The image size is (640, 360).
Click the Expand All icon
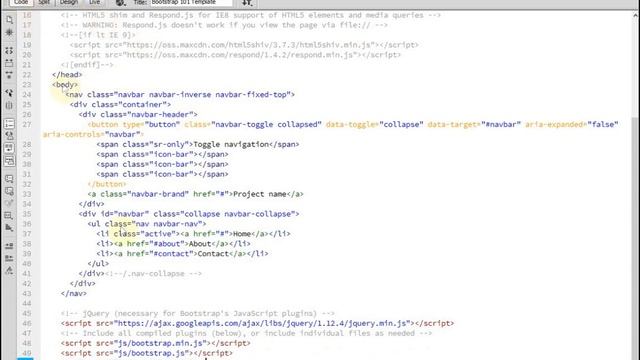point(9,75)
